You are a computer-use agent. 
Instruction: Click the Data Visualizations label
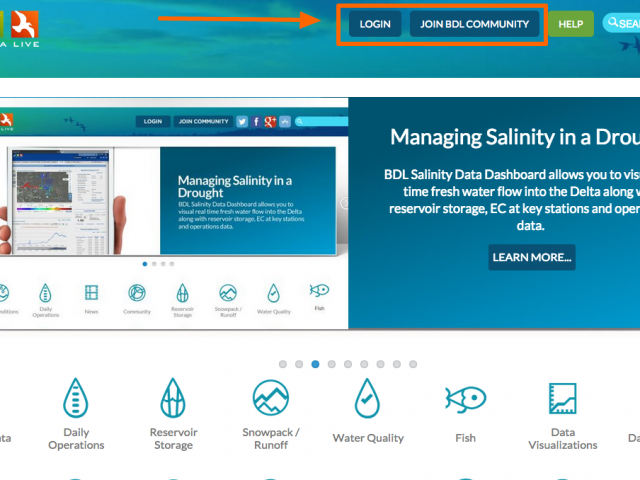(x=563, y=438)
